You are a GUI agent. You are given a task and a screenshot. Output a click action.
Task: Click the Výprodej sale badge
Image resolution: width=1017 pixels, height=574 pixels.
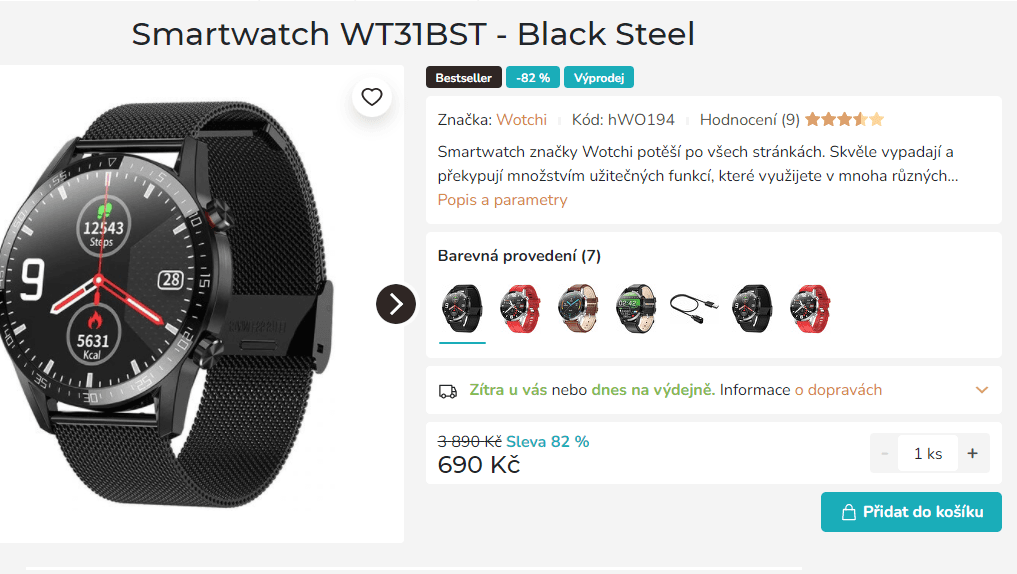[x=599, y=78]
